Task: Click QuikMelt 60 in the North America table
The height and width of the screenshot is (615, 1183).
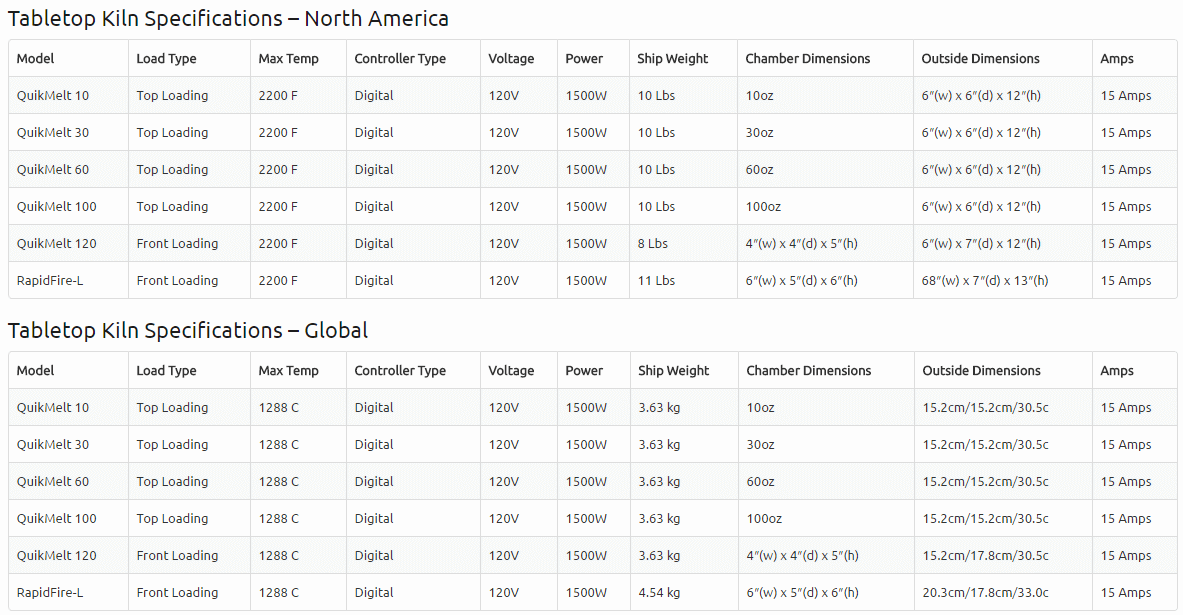Action: (x=53, y=170)
